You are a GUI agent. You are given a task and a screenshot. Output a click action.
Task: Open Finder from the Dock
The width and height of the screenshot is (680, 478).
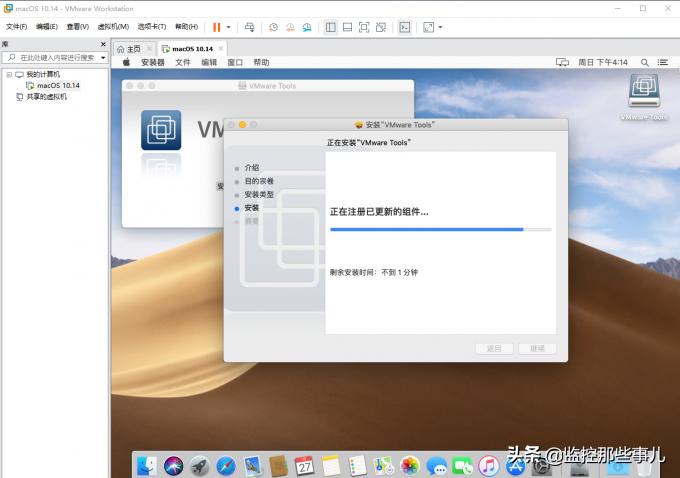pos(147,467)
